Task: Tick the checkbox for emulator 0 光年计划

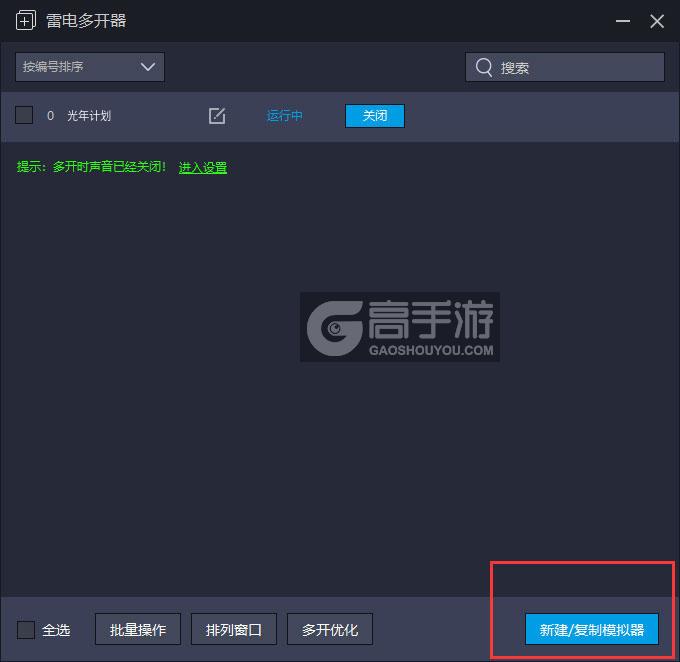Action: [24, 115]
